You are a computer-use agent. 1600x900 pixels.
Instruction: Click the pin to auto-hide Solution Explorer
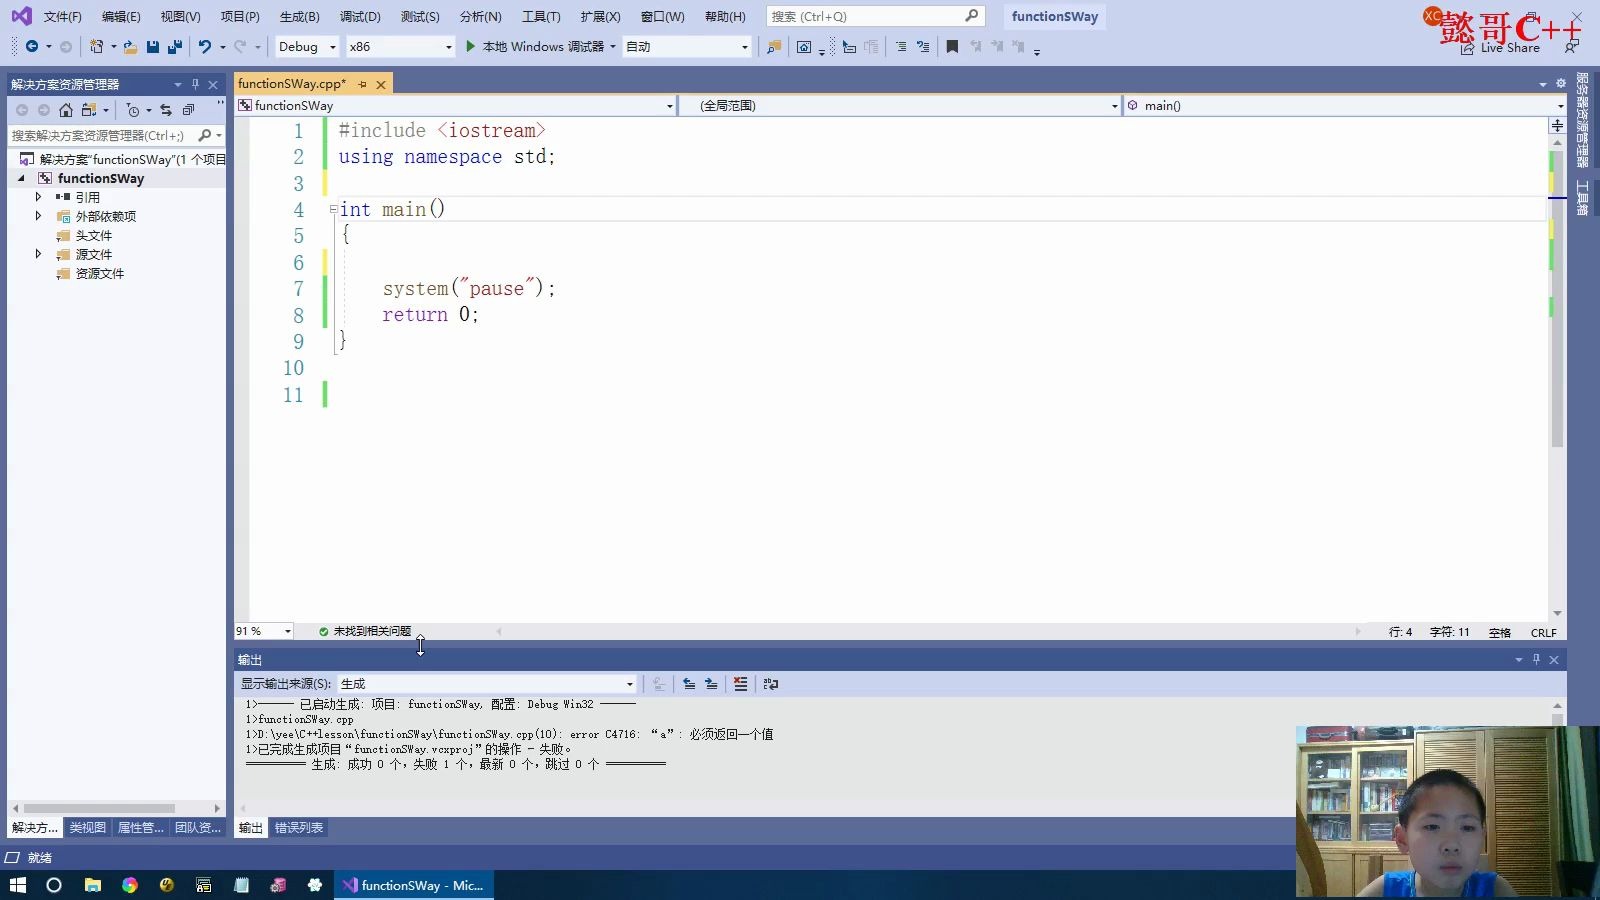tap(196, 84)
